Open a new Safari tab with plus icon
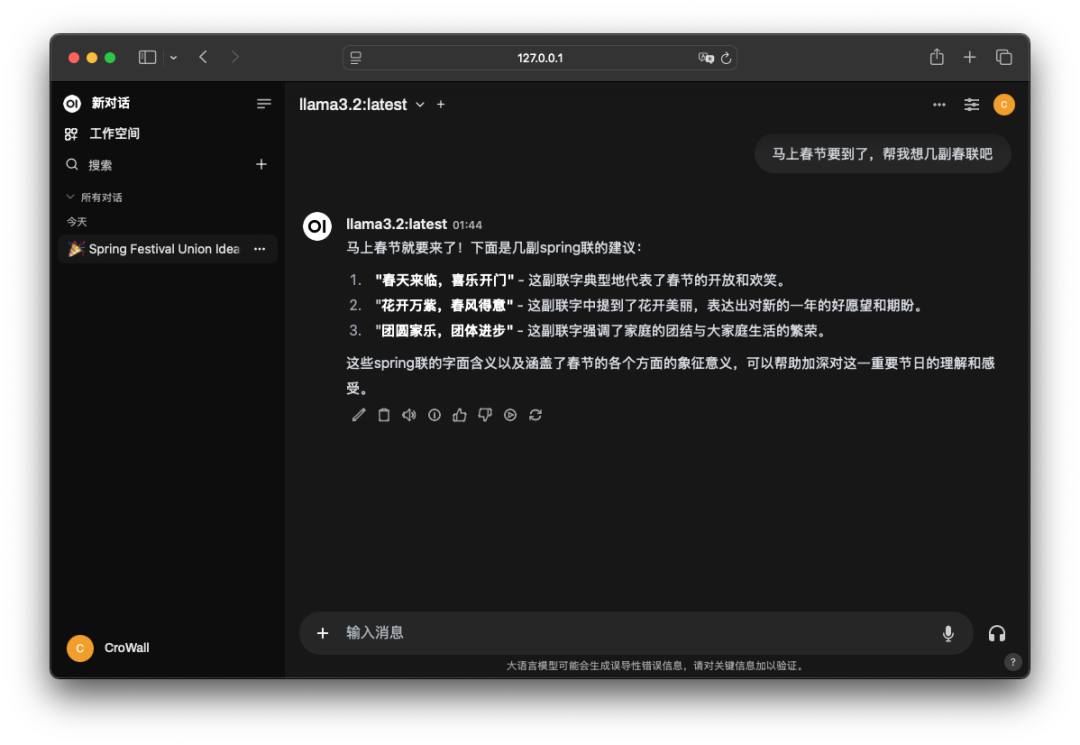1080x745 pixels. coord(969,57)
